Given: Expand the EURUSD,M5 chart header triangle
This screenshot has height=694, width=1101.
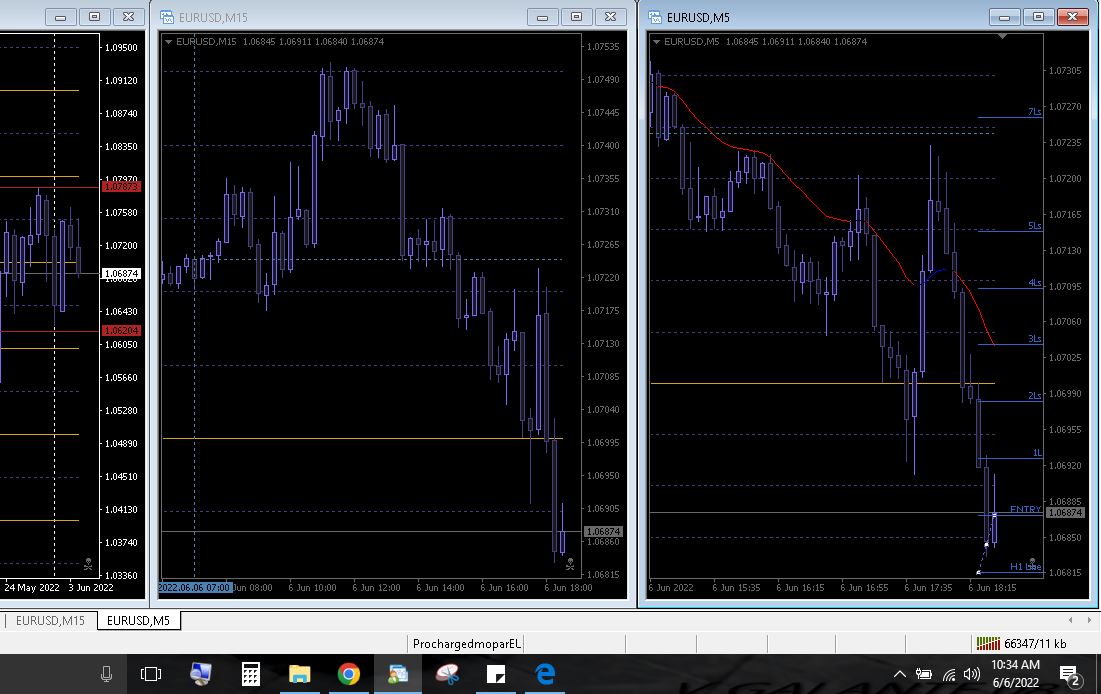Looking at the screenshot, I should click(x=657, y=42).
